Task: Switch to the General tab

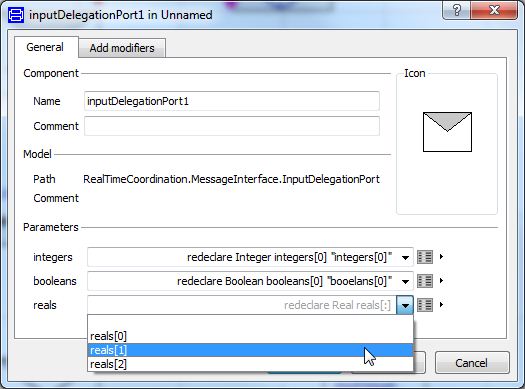Action: tap(45, 47)
